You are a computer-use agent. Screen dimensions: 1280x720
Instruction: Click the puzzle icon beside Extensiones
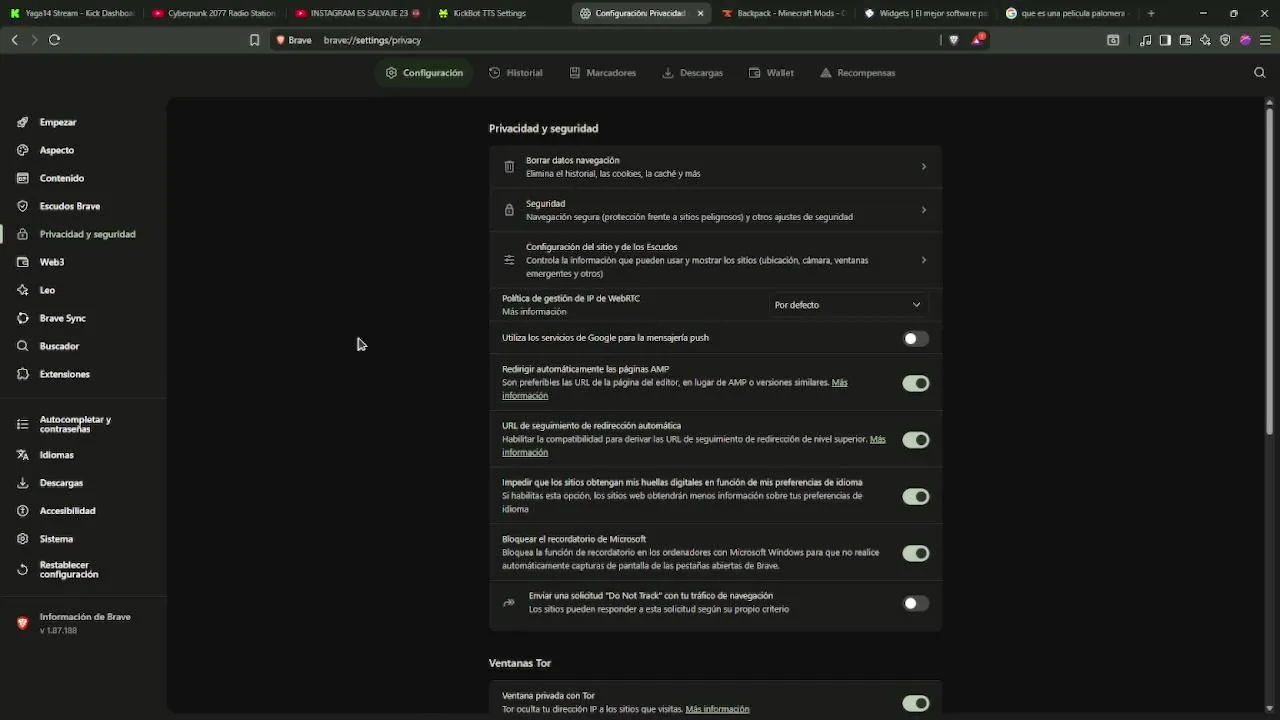click(22, 374)
